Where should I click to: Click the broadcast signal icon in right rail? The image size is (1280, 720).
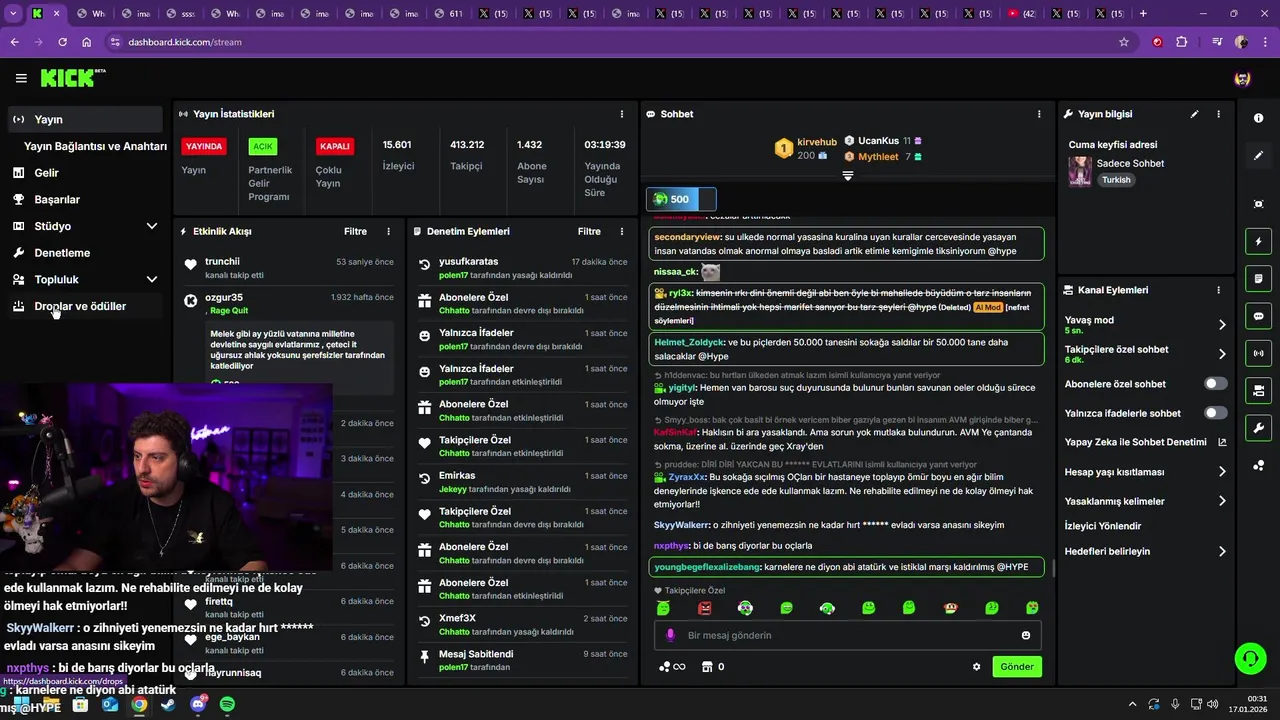pyautogui.click(x=1258, y=353)
